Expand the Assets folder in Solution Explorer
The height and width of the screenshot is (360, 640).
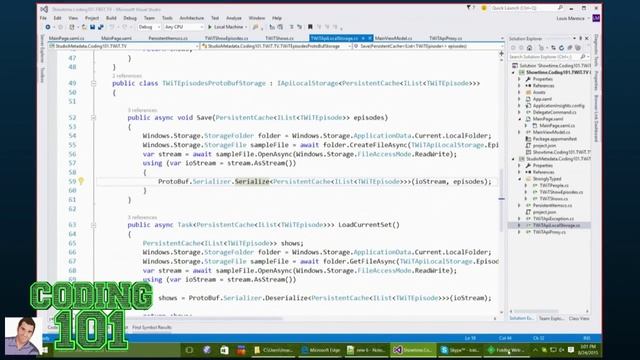pos(519,92)
